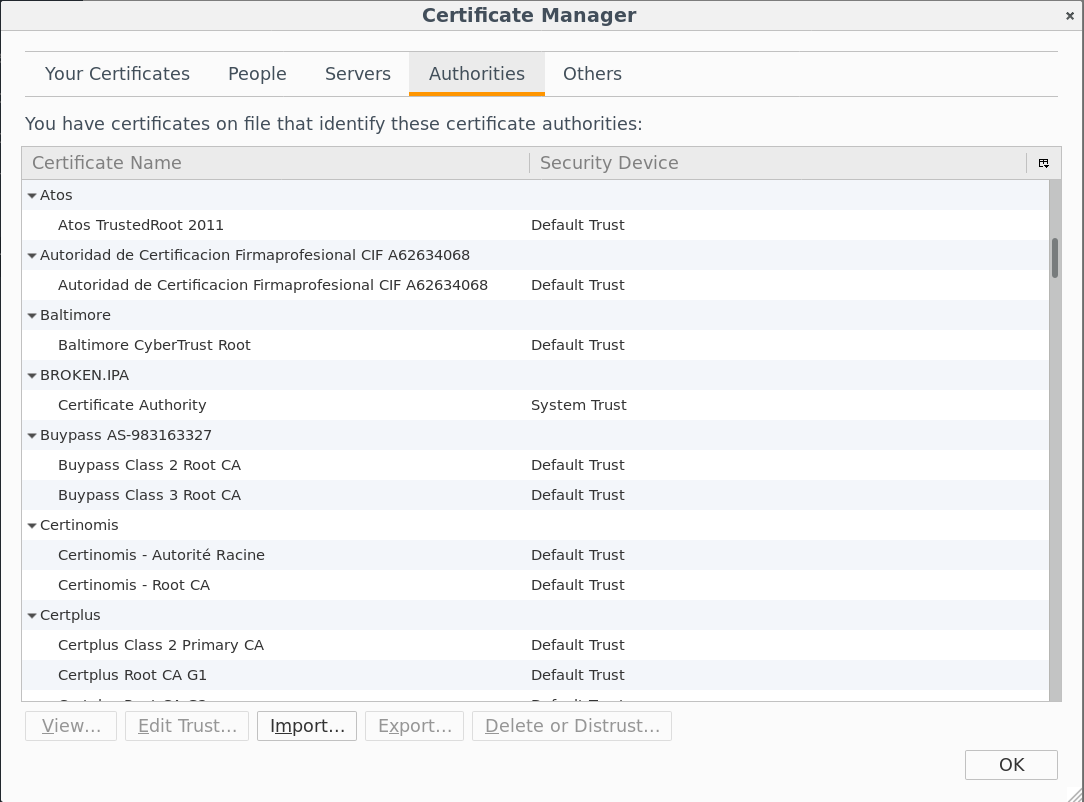This screenshot has width=1084, height=802.
Task: Collapse the Certinomis group
Action: tap(32, 525)
